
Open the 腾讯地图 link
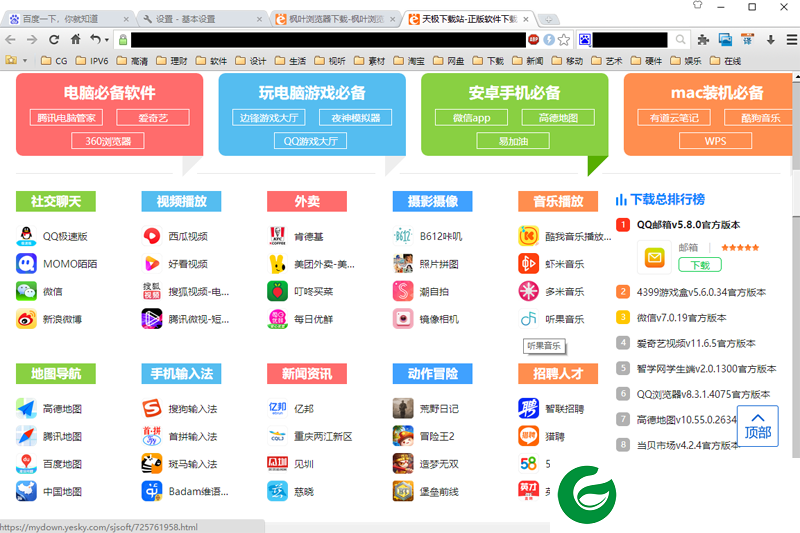[62, 437]
